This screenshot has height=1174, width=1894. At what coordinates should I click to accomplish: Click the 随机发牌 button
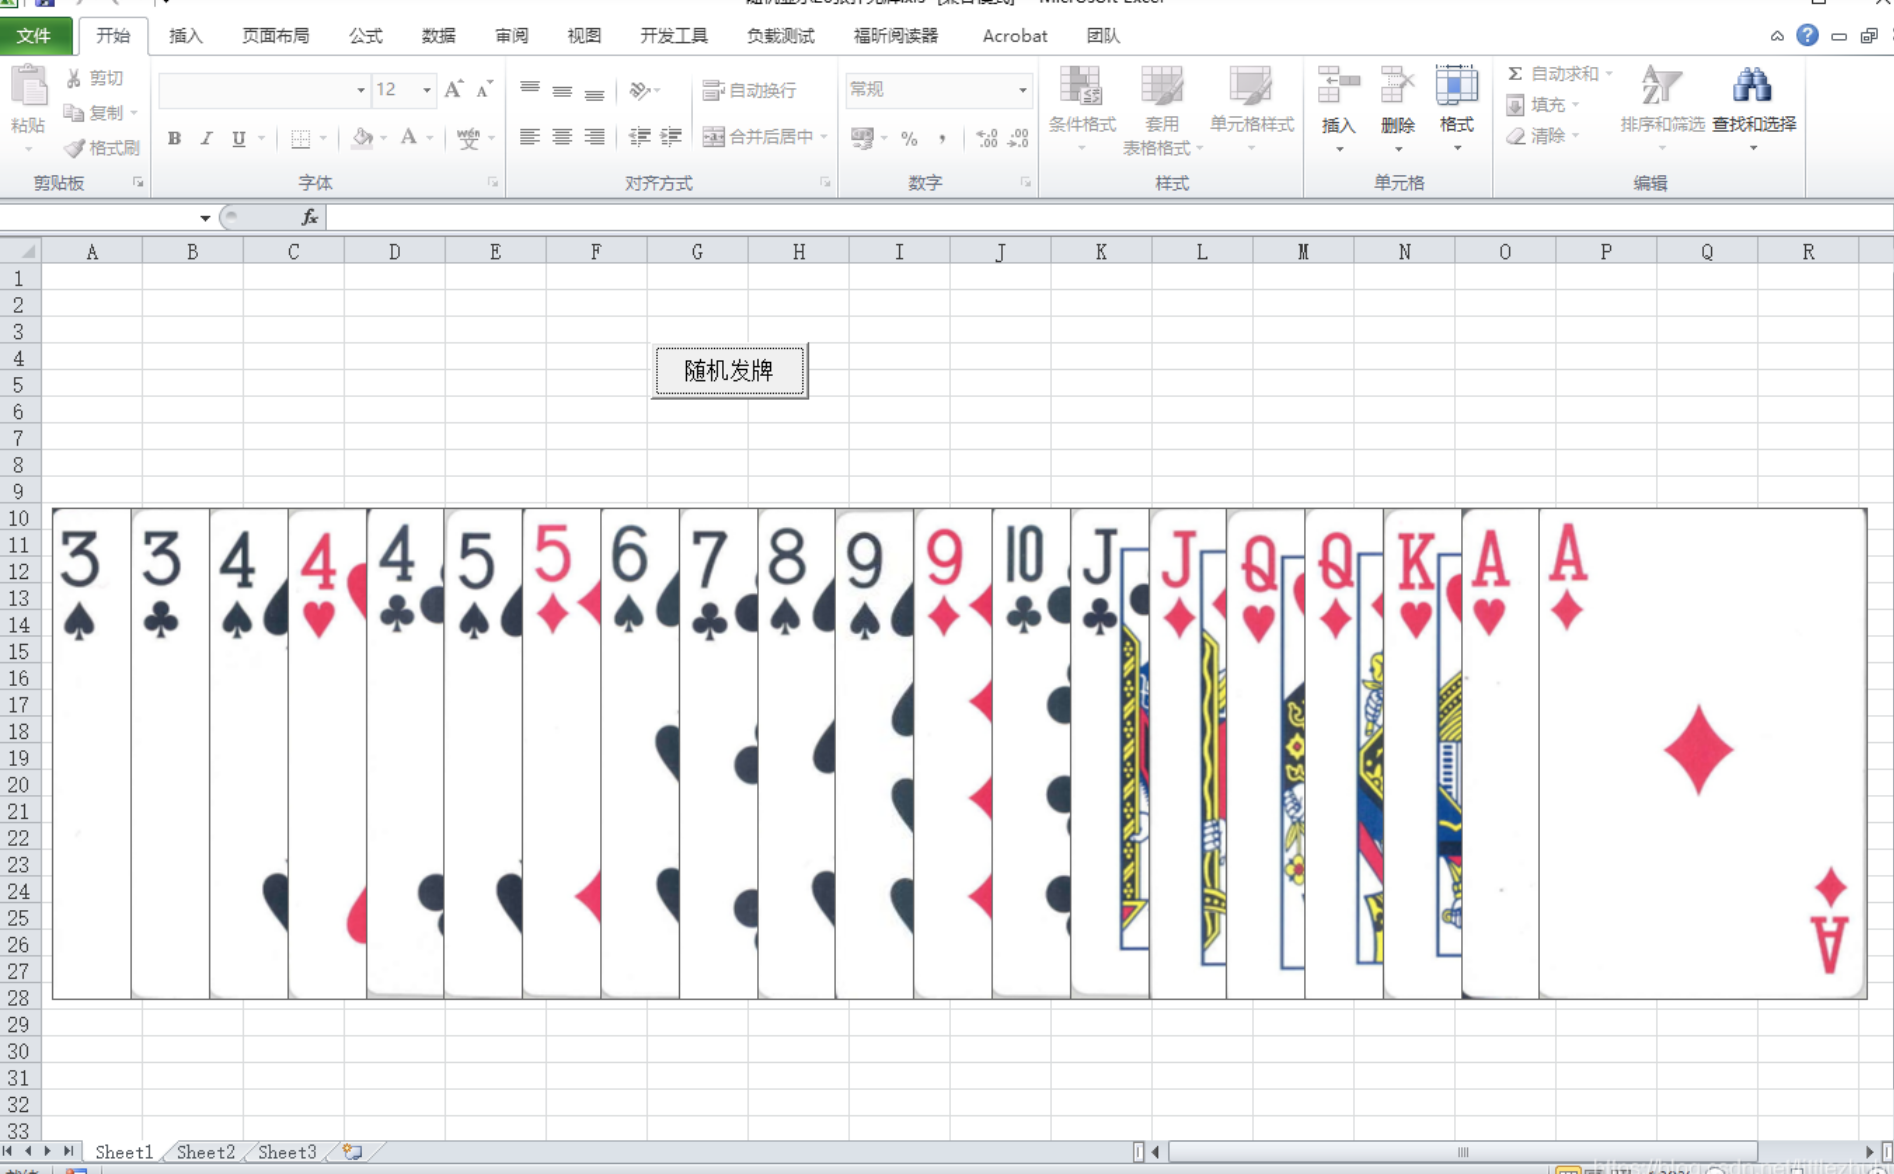729,371
